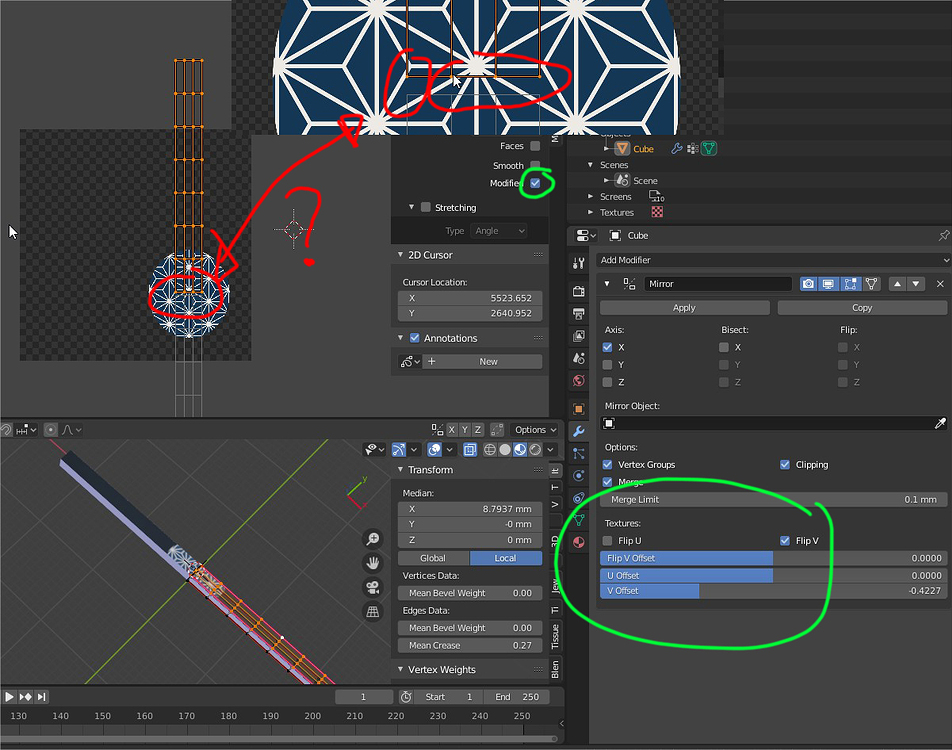Toggle proportional editing button
952x750 pixels.
[51, 430]
